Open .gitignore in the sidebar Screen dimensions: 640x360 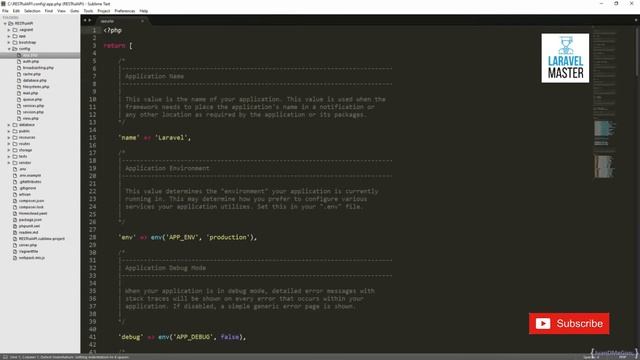28,188
